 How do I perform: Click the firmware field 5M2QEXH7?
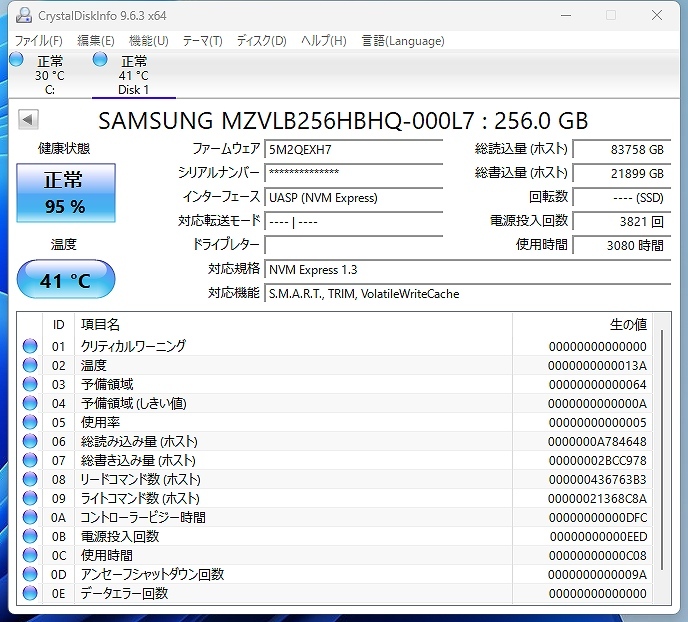point(354,150)
